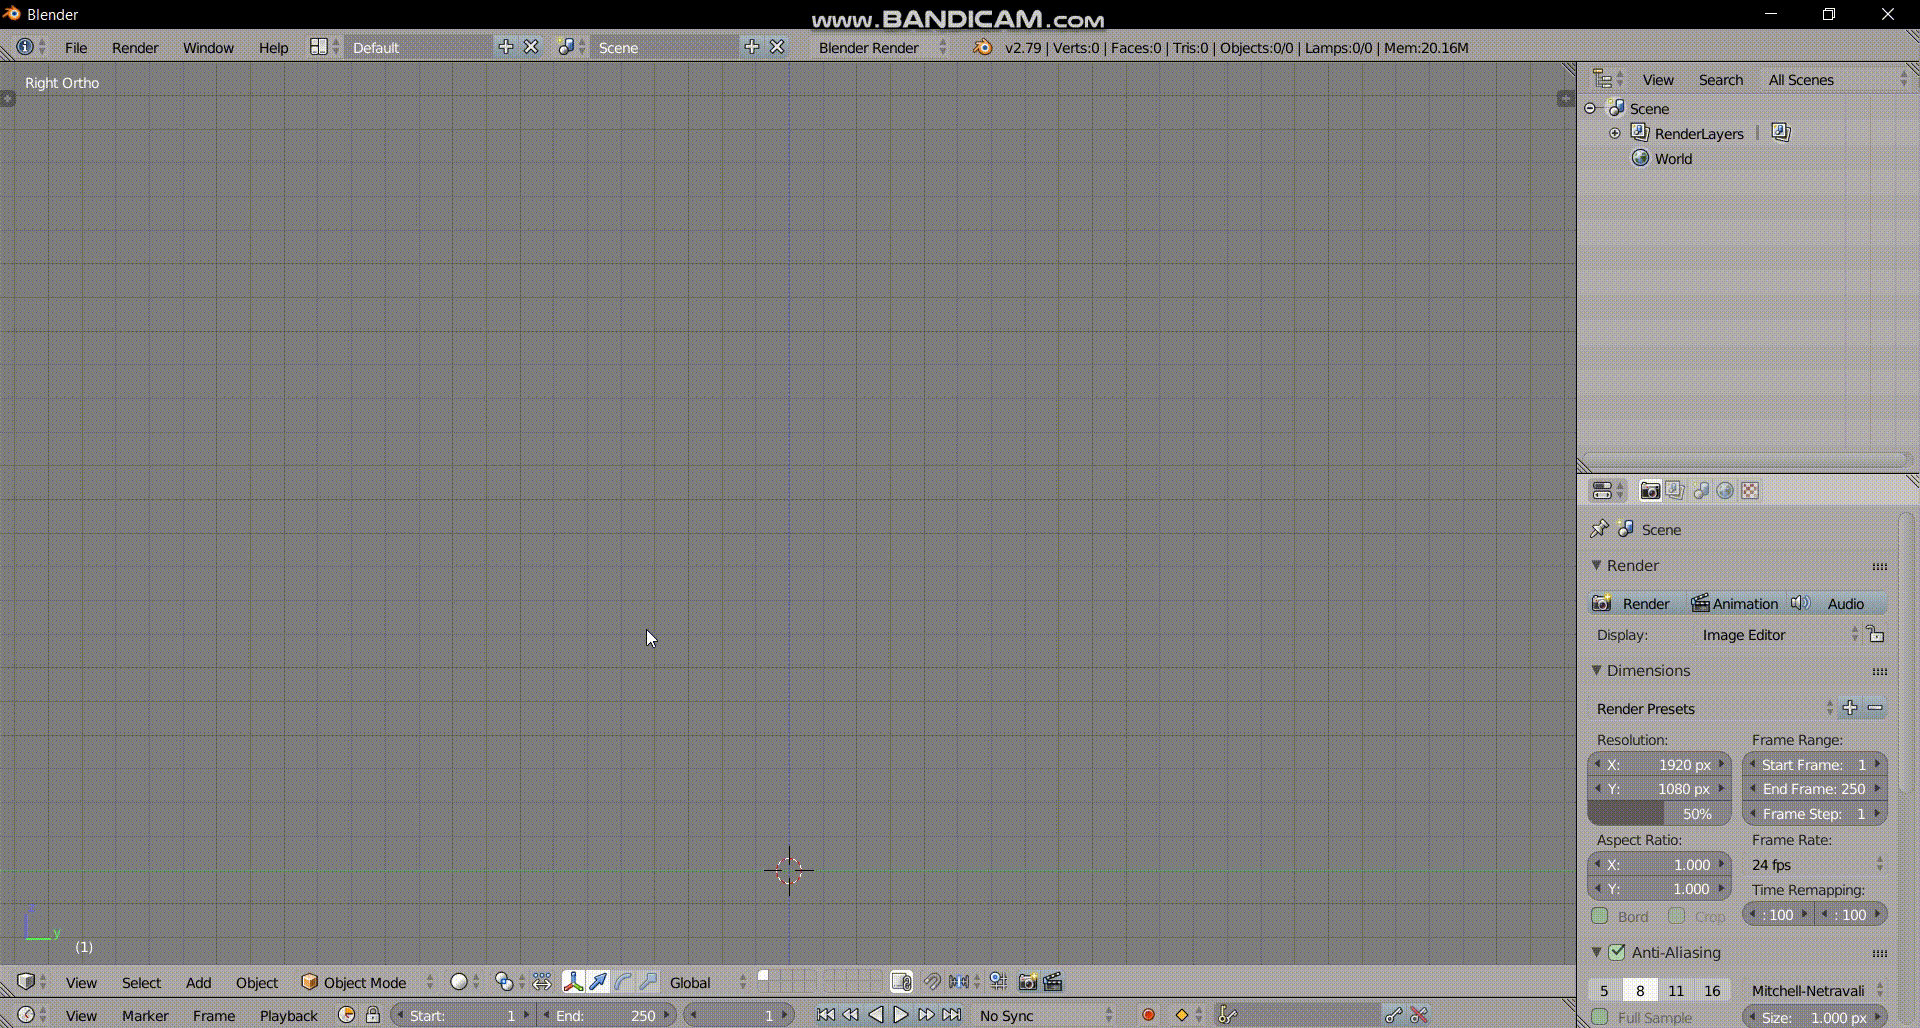Toggle 3D manipulator axes display icon
1920x1028 pixels.
click(573, 982)
